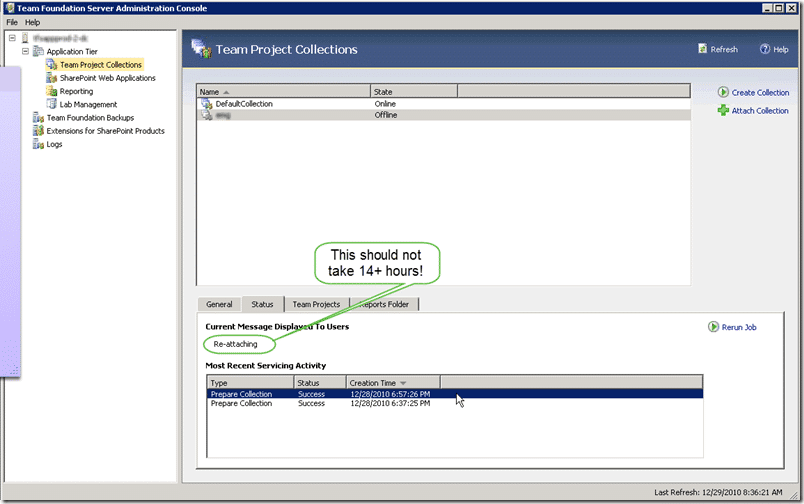Click the Help question mark icon
Screen dimensions: 804x504
click(x=765, y=49)
